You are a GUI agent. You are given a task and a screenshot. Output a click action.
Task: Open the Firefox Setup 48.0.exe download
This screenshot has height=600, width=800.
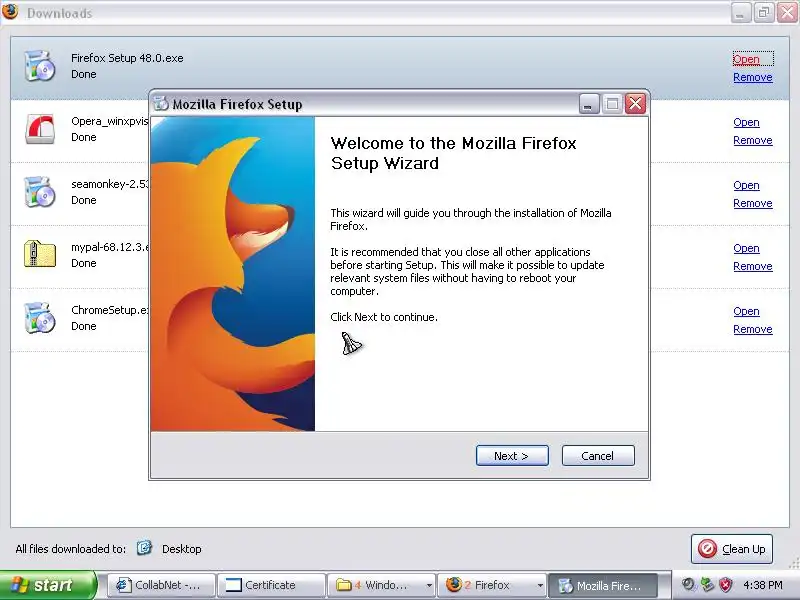click(x=746, y=59)
